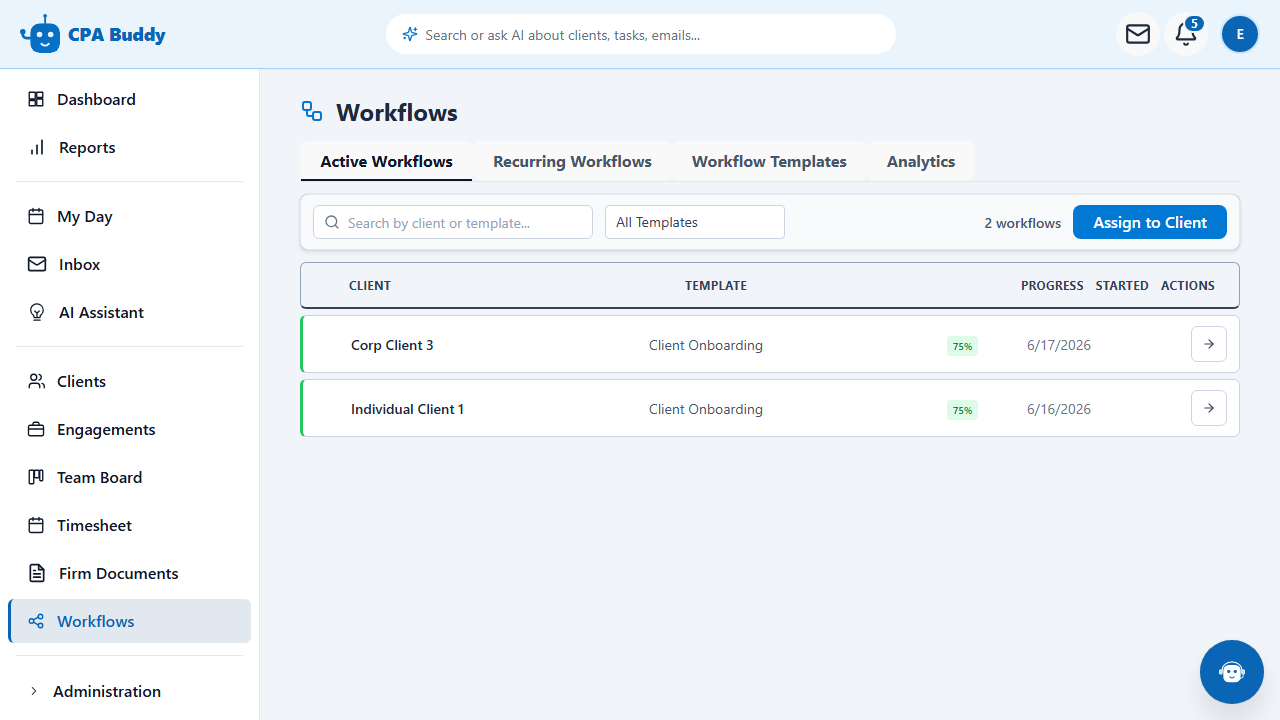Click the AI Assistant lightbulb icon
Viewport: 1280px width, 720px height.
tap(37, 312)
